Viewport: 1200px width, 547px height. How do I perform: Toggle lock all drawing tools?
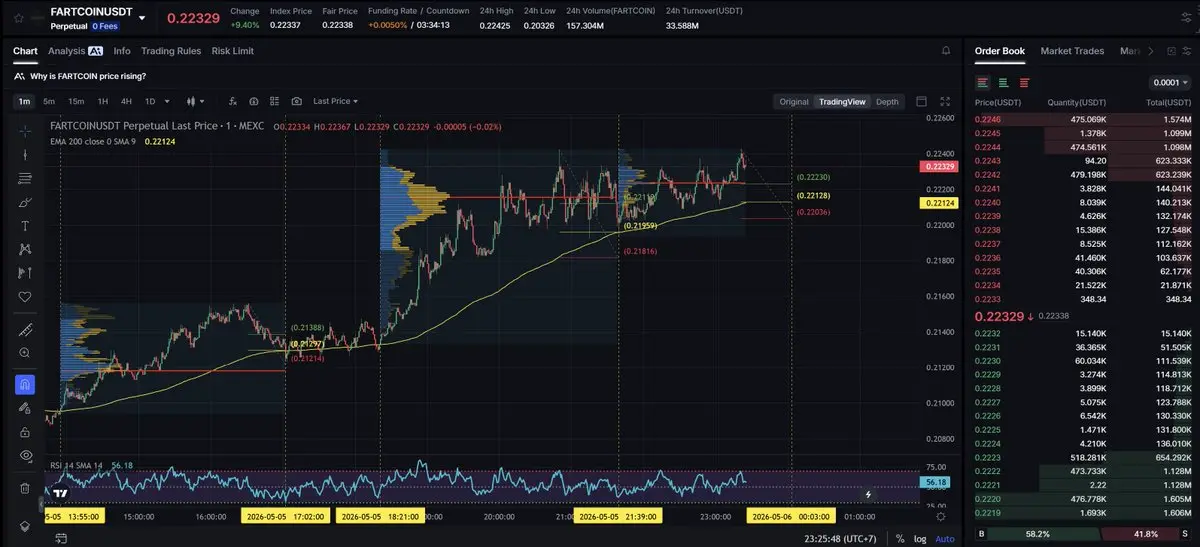click(25, 432)
